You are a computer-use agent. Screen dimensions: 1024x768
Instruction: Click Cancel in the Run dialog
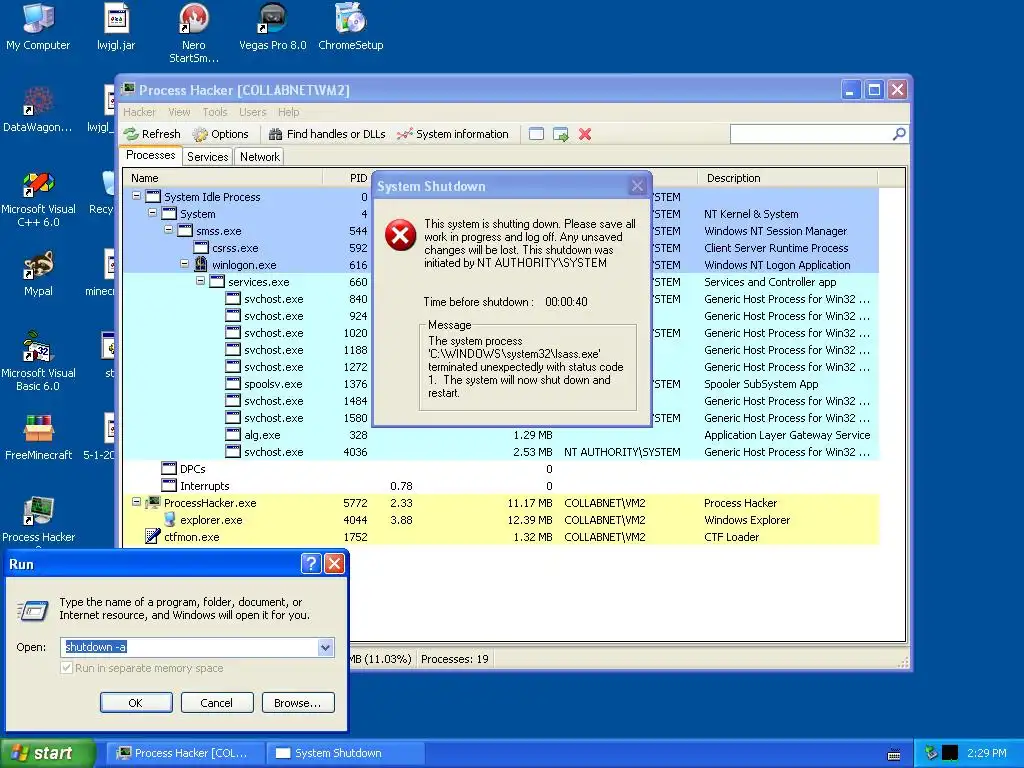pos(217,703)
